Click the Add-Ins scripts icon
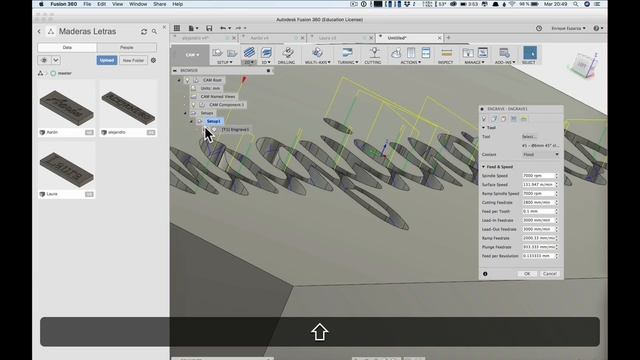The height and width of the screenshot is (360, 640). pyautogui.click(x=504, y=53)
